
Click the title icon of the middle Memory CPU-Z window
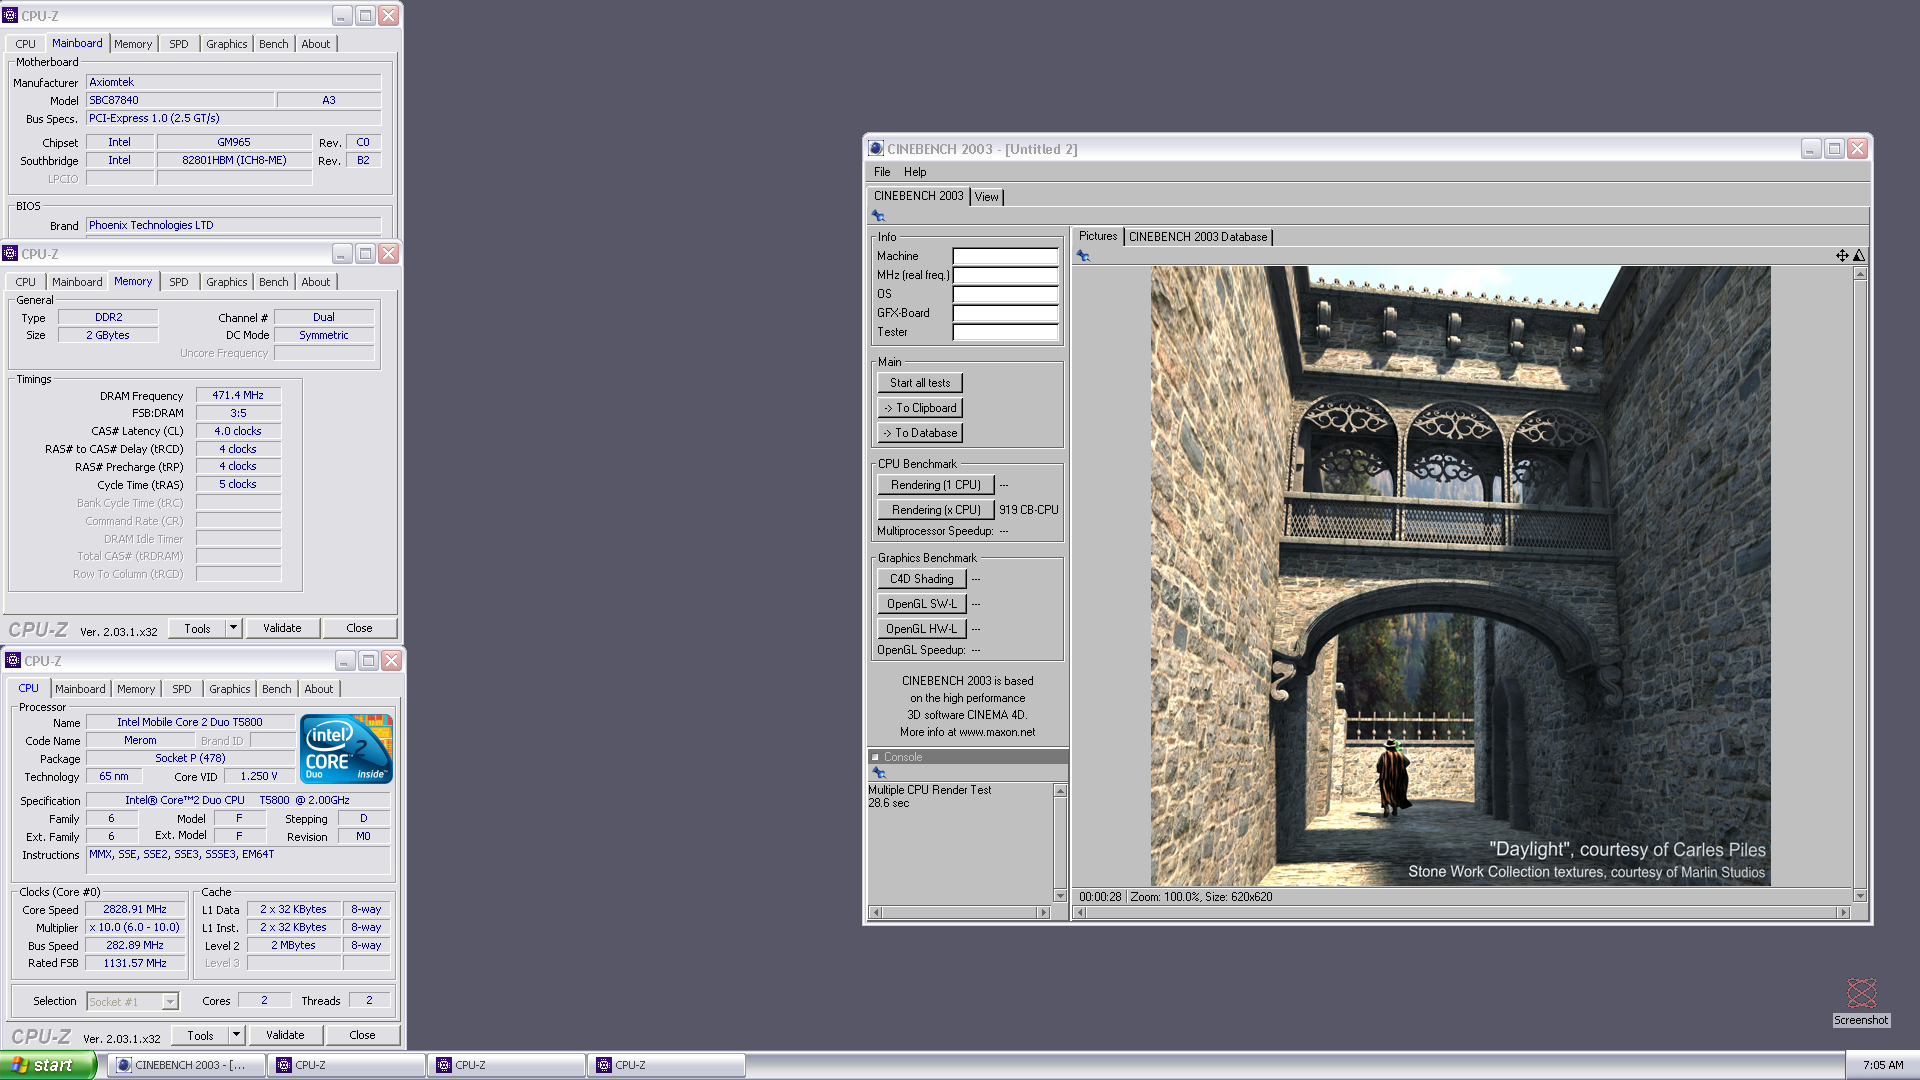(x=10, y=253)
